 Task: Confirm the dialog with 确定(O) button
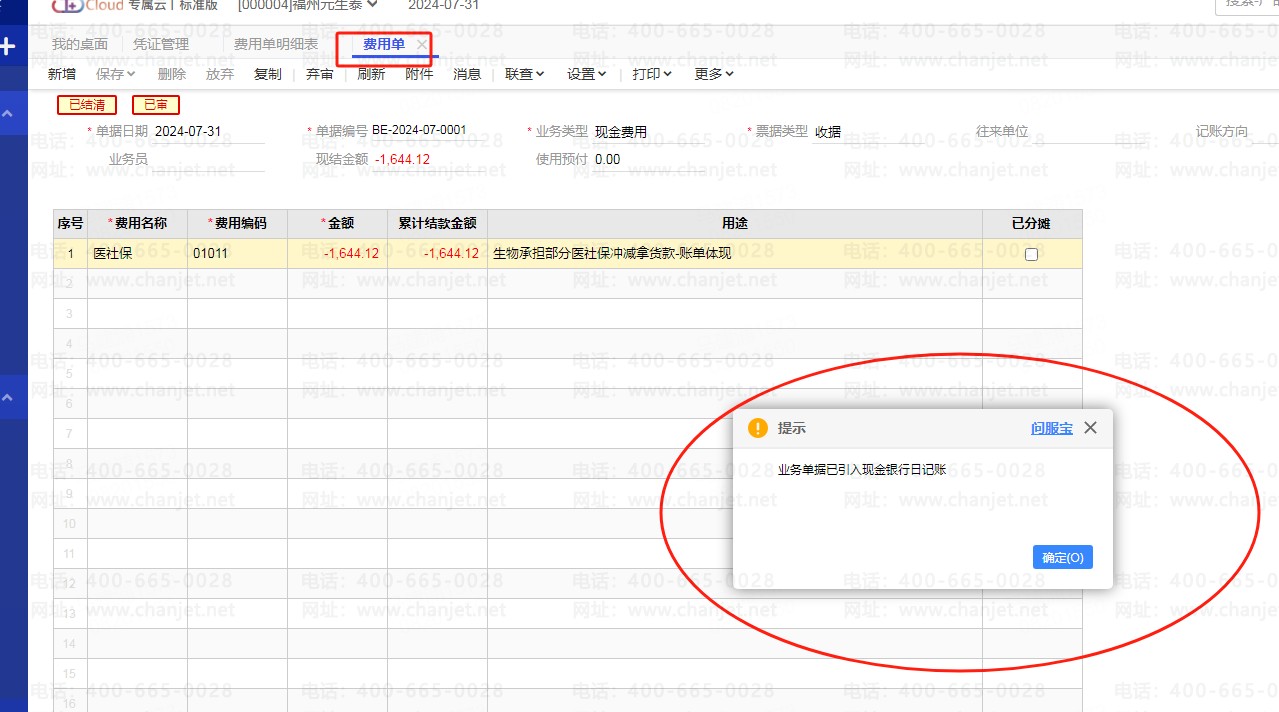click(x=1063, y=557)
